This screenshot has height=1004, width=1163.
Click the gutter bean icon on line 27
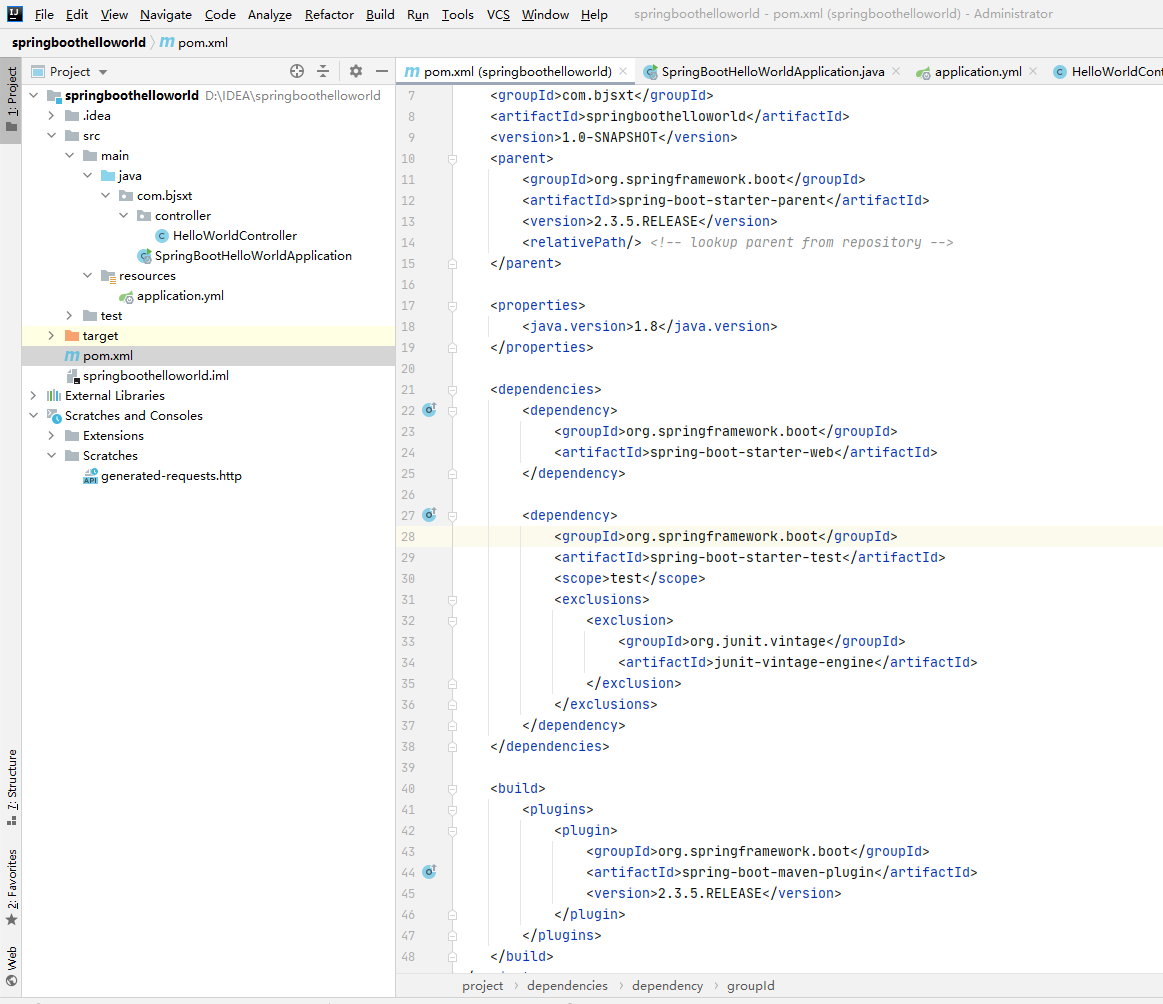click(x=429, y=515)
